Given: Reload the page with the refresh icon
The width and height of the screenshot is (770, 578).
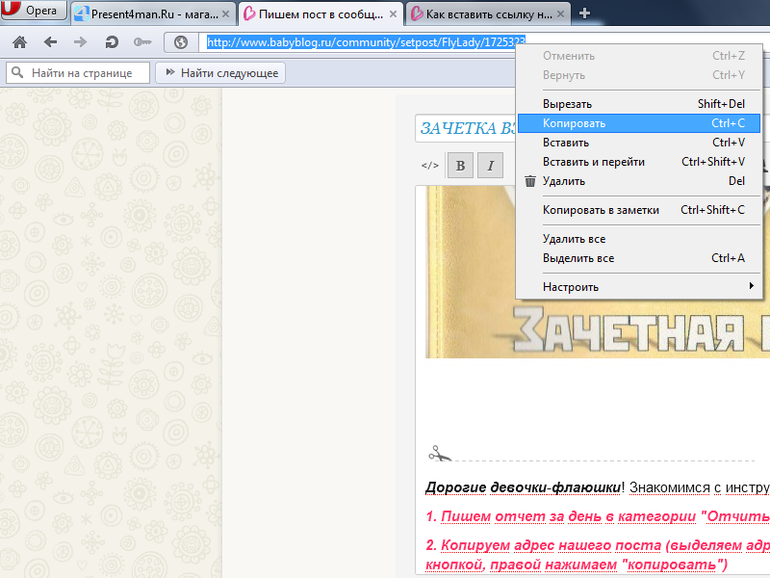Looking at the screenshot, I should (112, 42).
